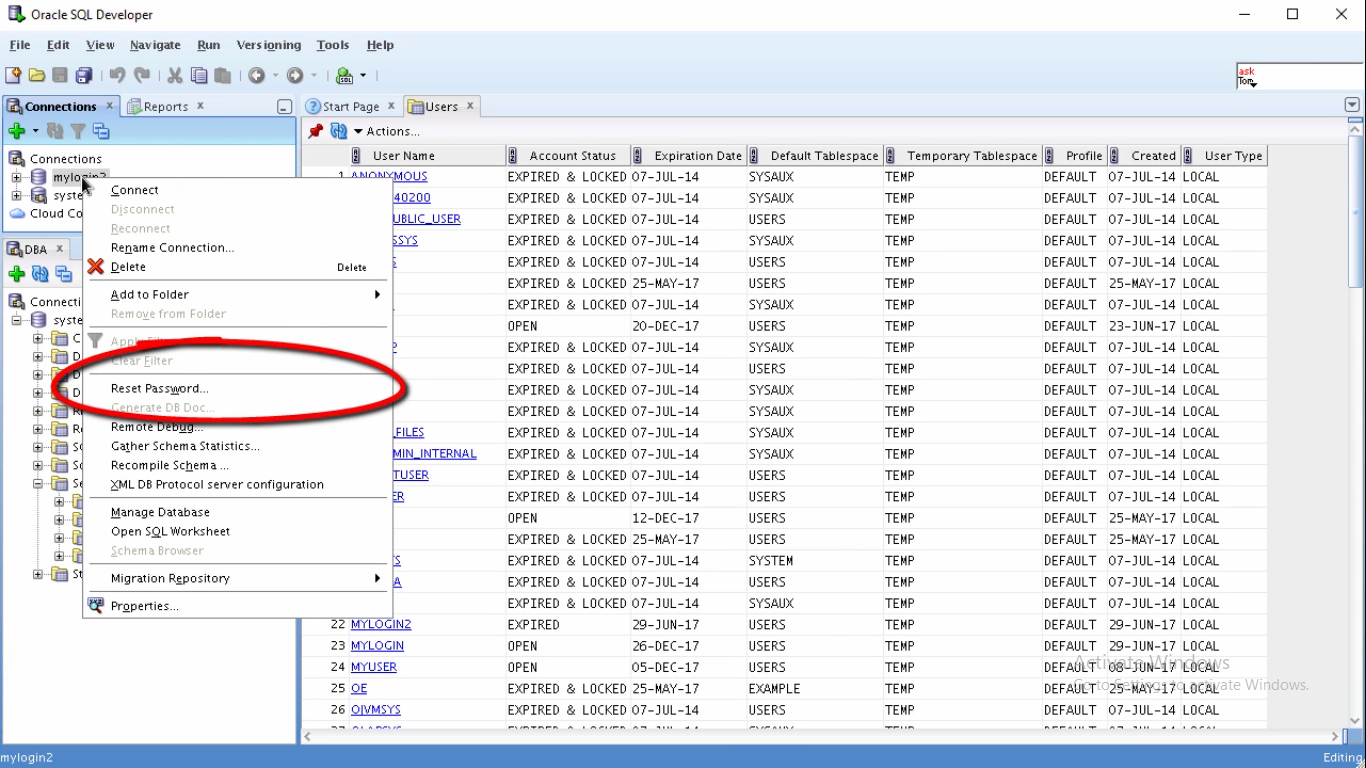Open the Forward history dropdown arrow
This screenshot has width=1366, height=768.
(313, 75)
